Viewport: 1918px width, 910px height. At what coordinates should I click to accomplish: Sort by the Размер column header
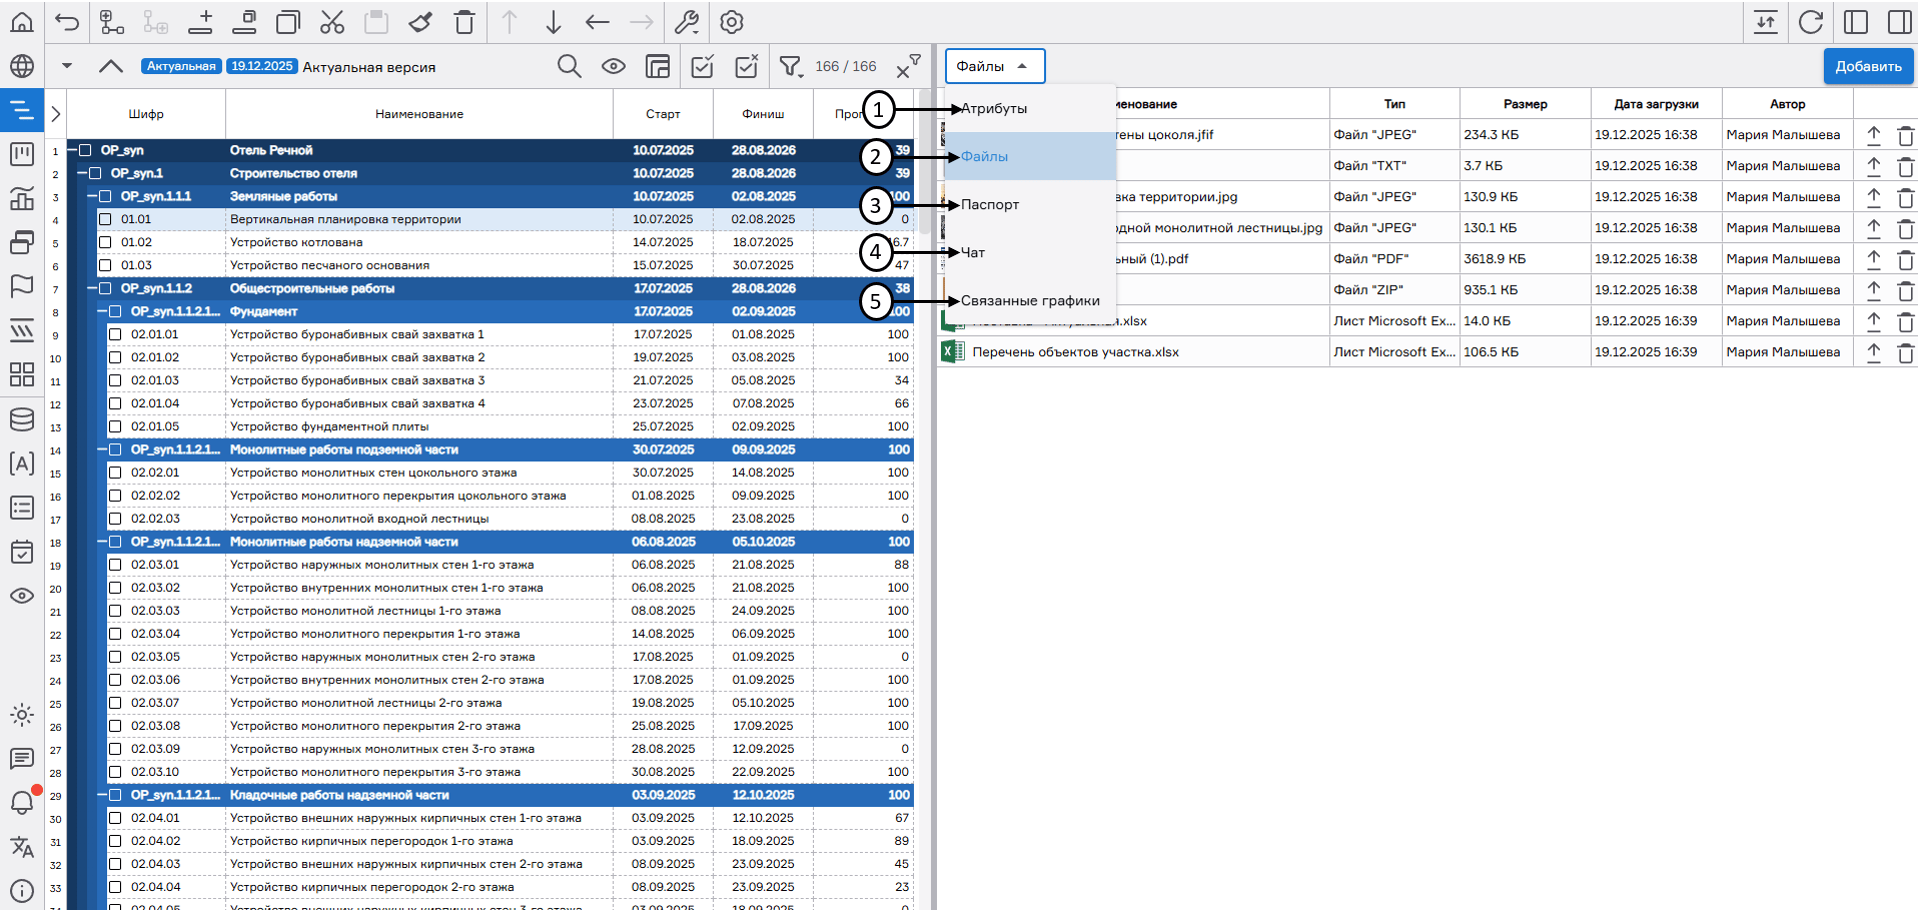1524,104
